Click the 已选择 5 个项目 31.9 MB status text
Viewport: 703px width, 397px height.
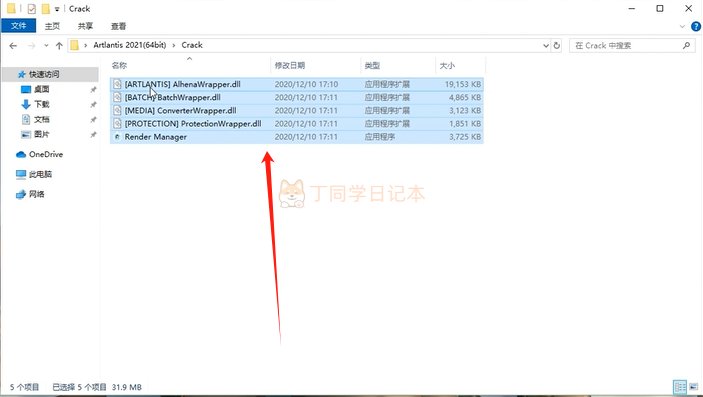click(97, 387)
